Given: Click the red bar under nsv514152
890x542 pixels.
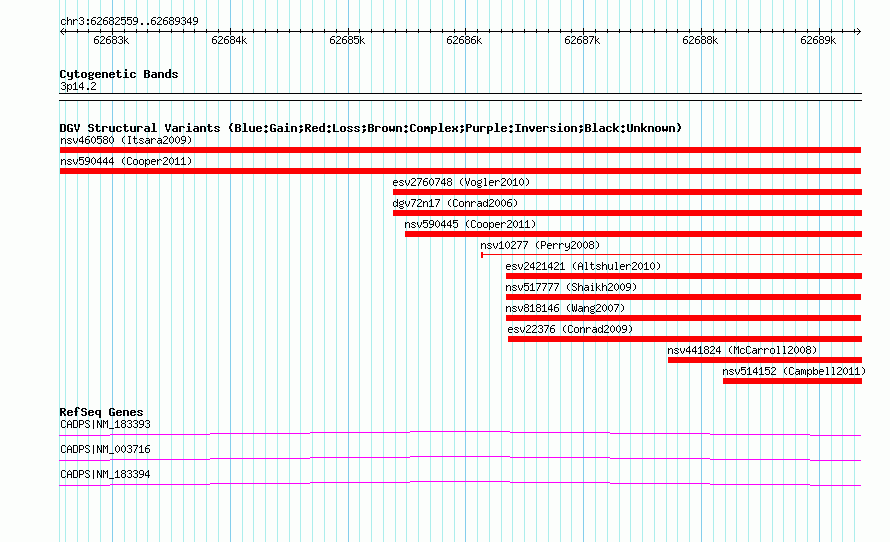Looking at the screenshot, I should (x=792, y=381).
